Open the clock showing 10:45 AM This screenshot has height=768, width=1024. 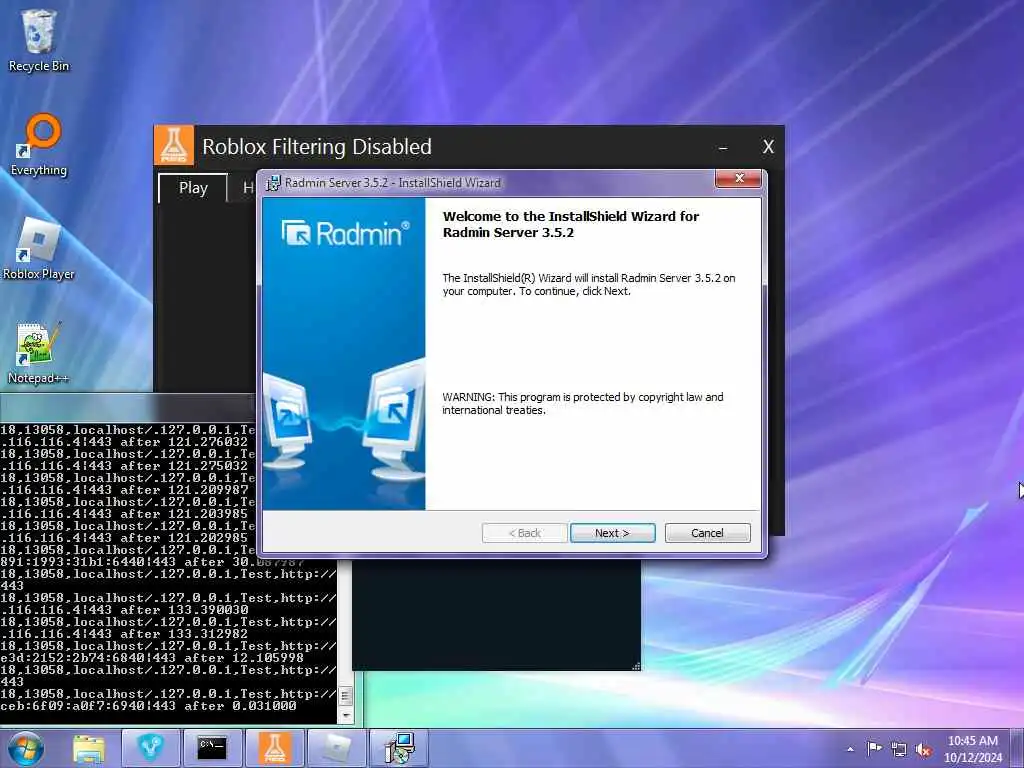972,741
